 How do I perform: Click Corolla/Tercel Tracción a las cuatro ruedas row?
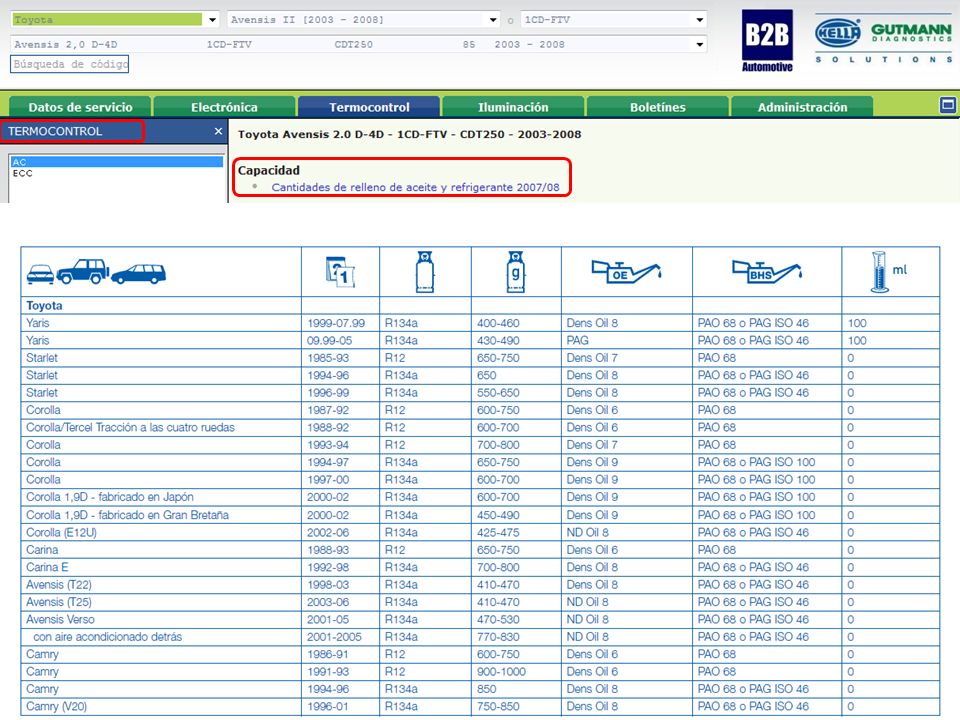coord(130,427)
